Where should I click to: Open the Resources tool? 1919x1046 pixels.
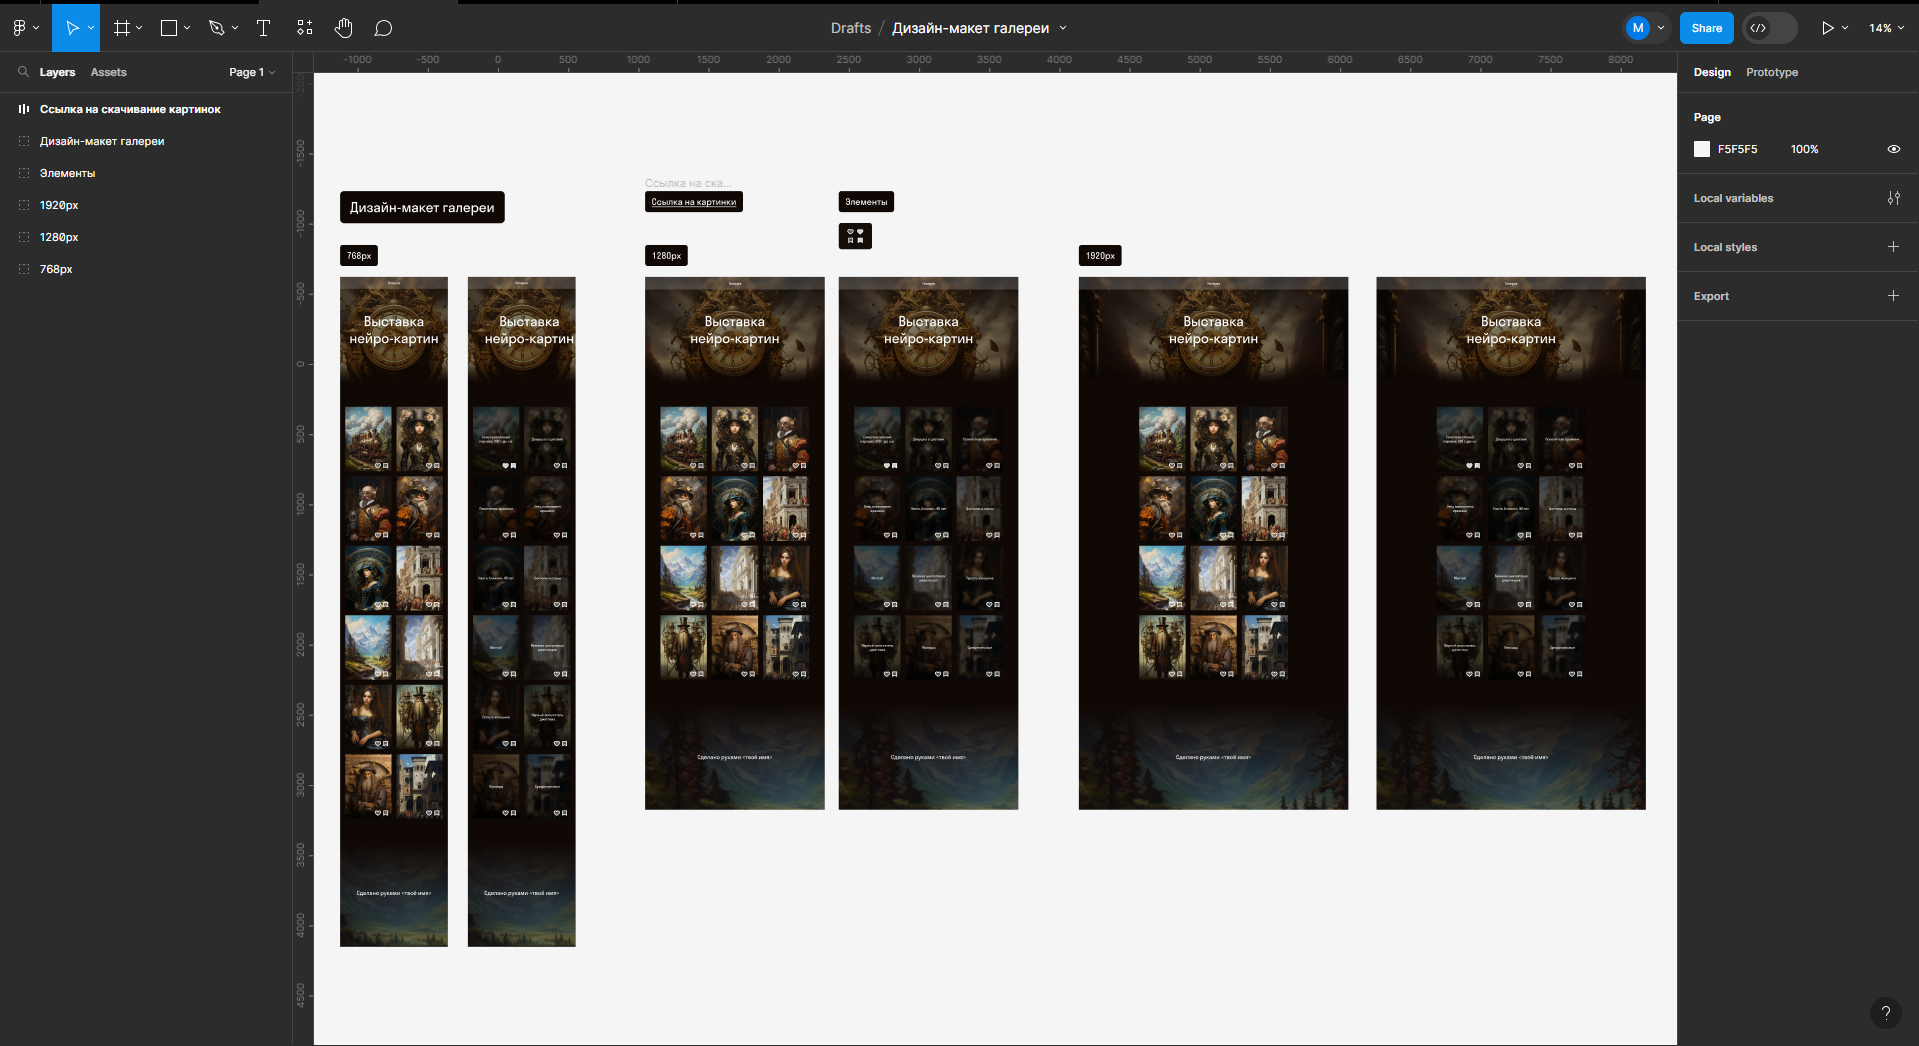tap(304, 28)
